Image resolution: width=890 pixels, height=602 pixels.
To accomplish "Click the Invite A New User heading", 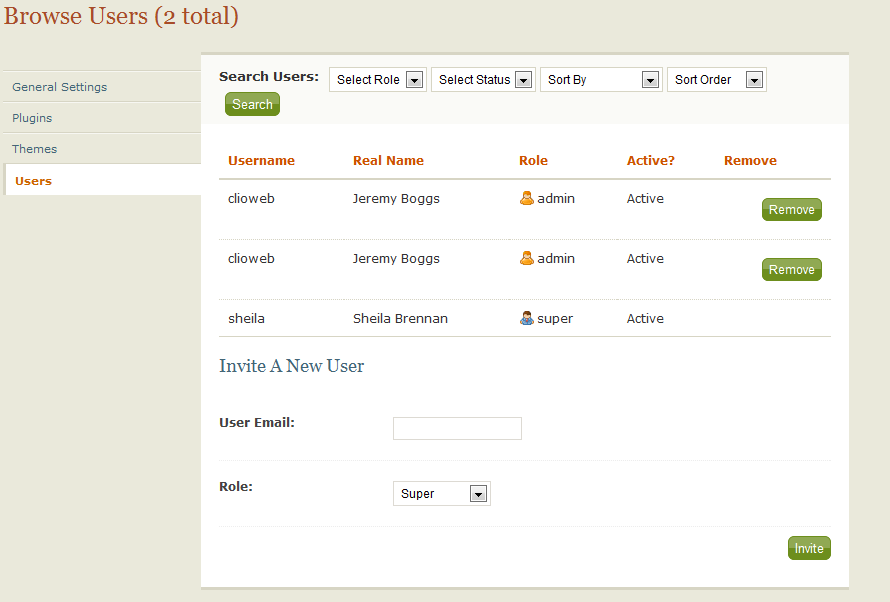I will click(x=291, y=366).
